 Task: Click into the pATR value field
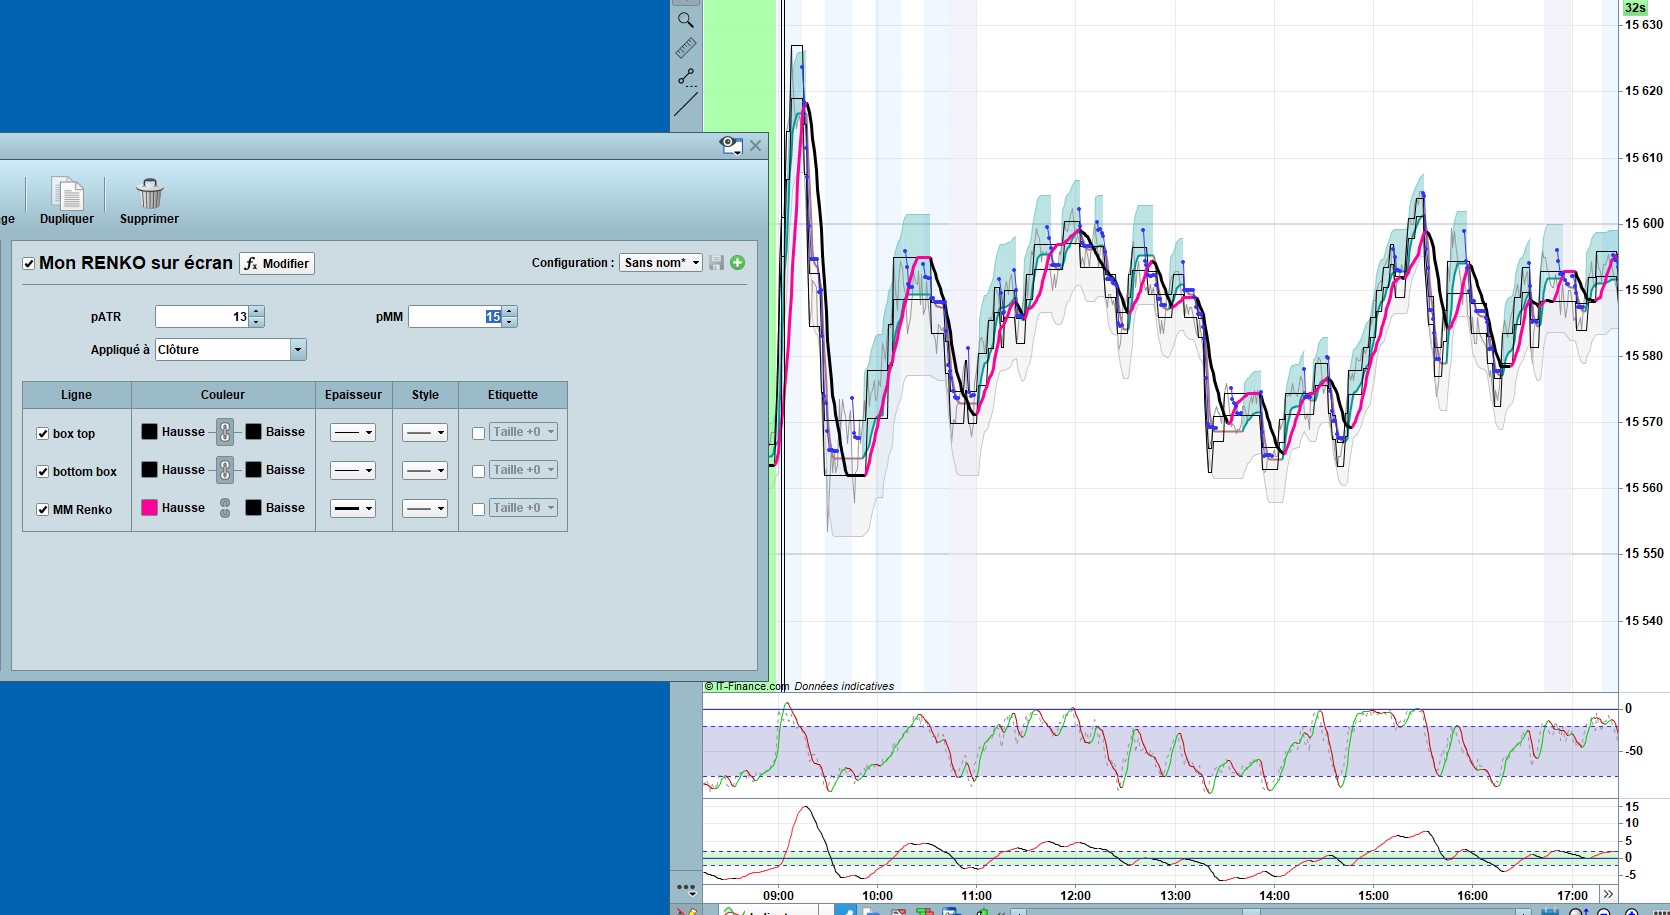[x=202, y=317]
